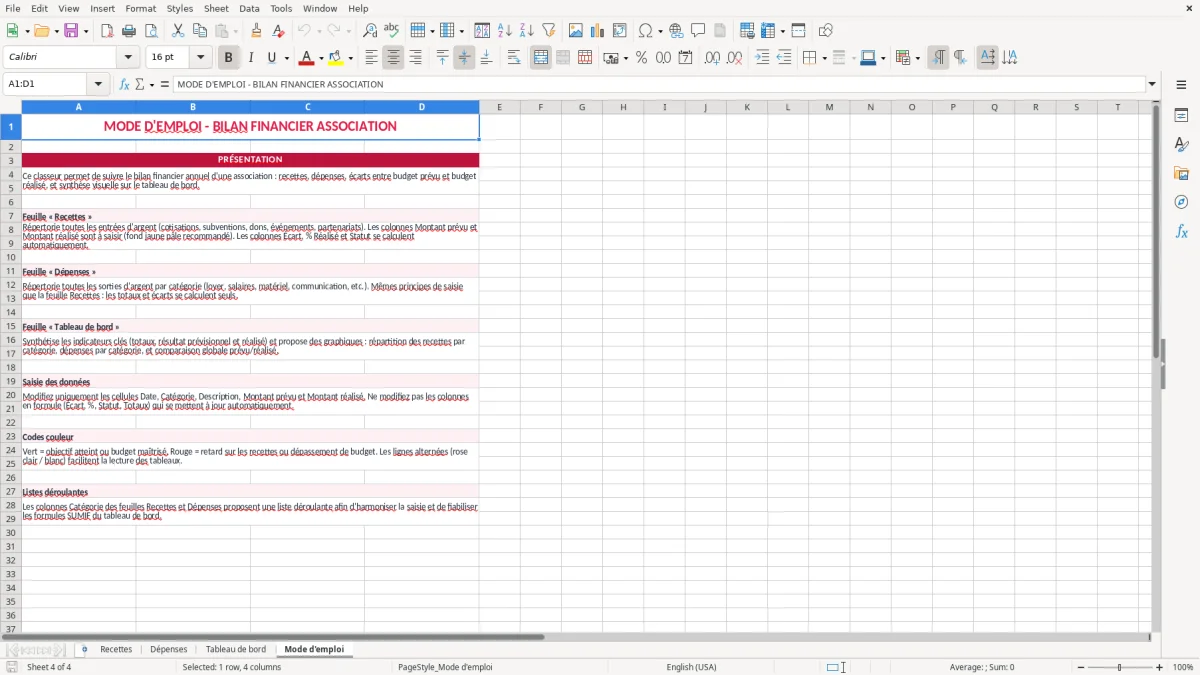Click the Save document icon

[71, 31]
